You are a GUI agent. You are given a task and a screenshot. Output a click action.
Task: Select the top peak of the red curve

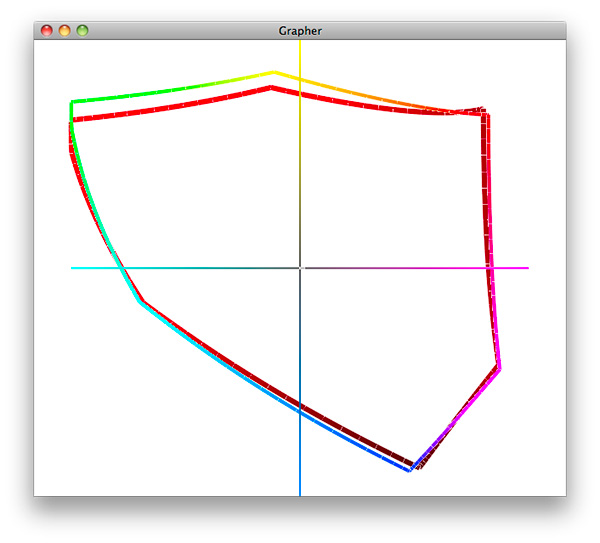click(271, 88)
